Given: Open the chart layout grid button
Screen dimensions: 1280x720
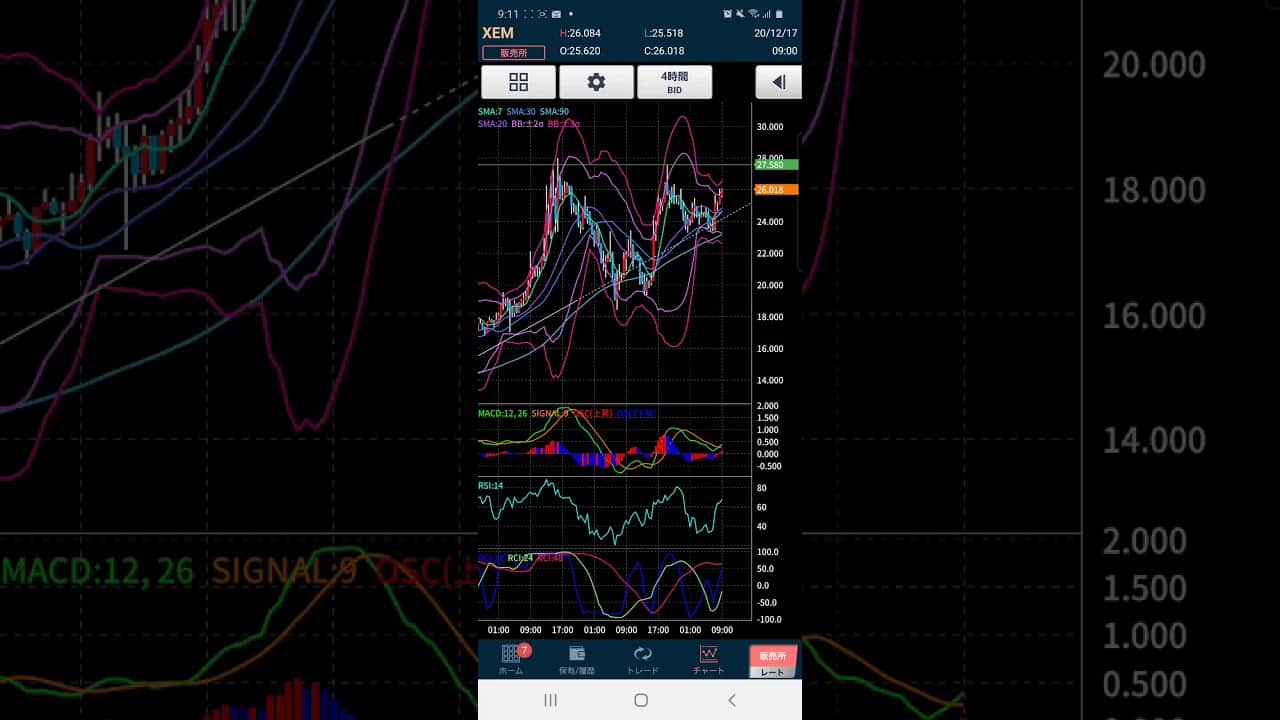Looking at the screenshot, I should [518, 82].
